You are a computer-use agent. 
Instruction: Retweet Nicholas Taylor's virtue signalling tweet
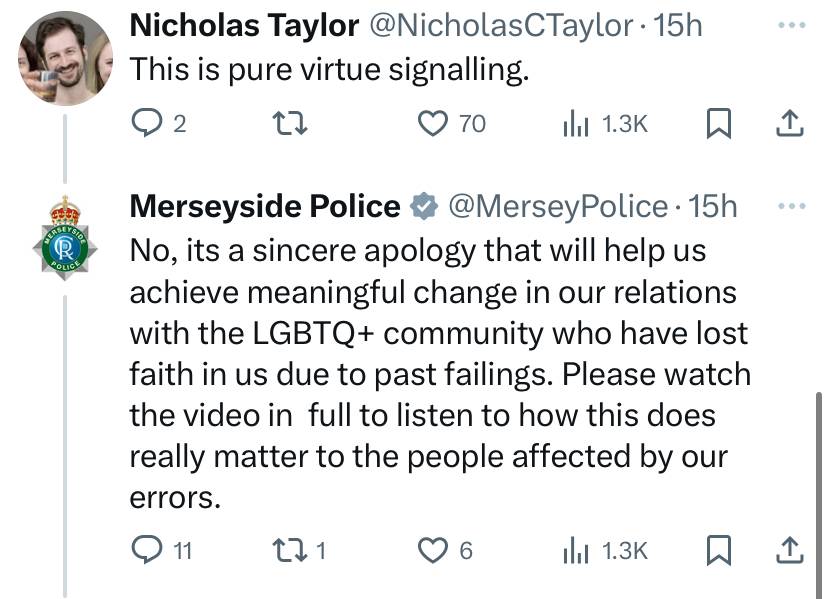(289, 123)
